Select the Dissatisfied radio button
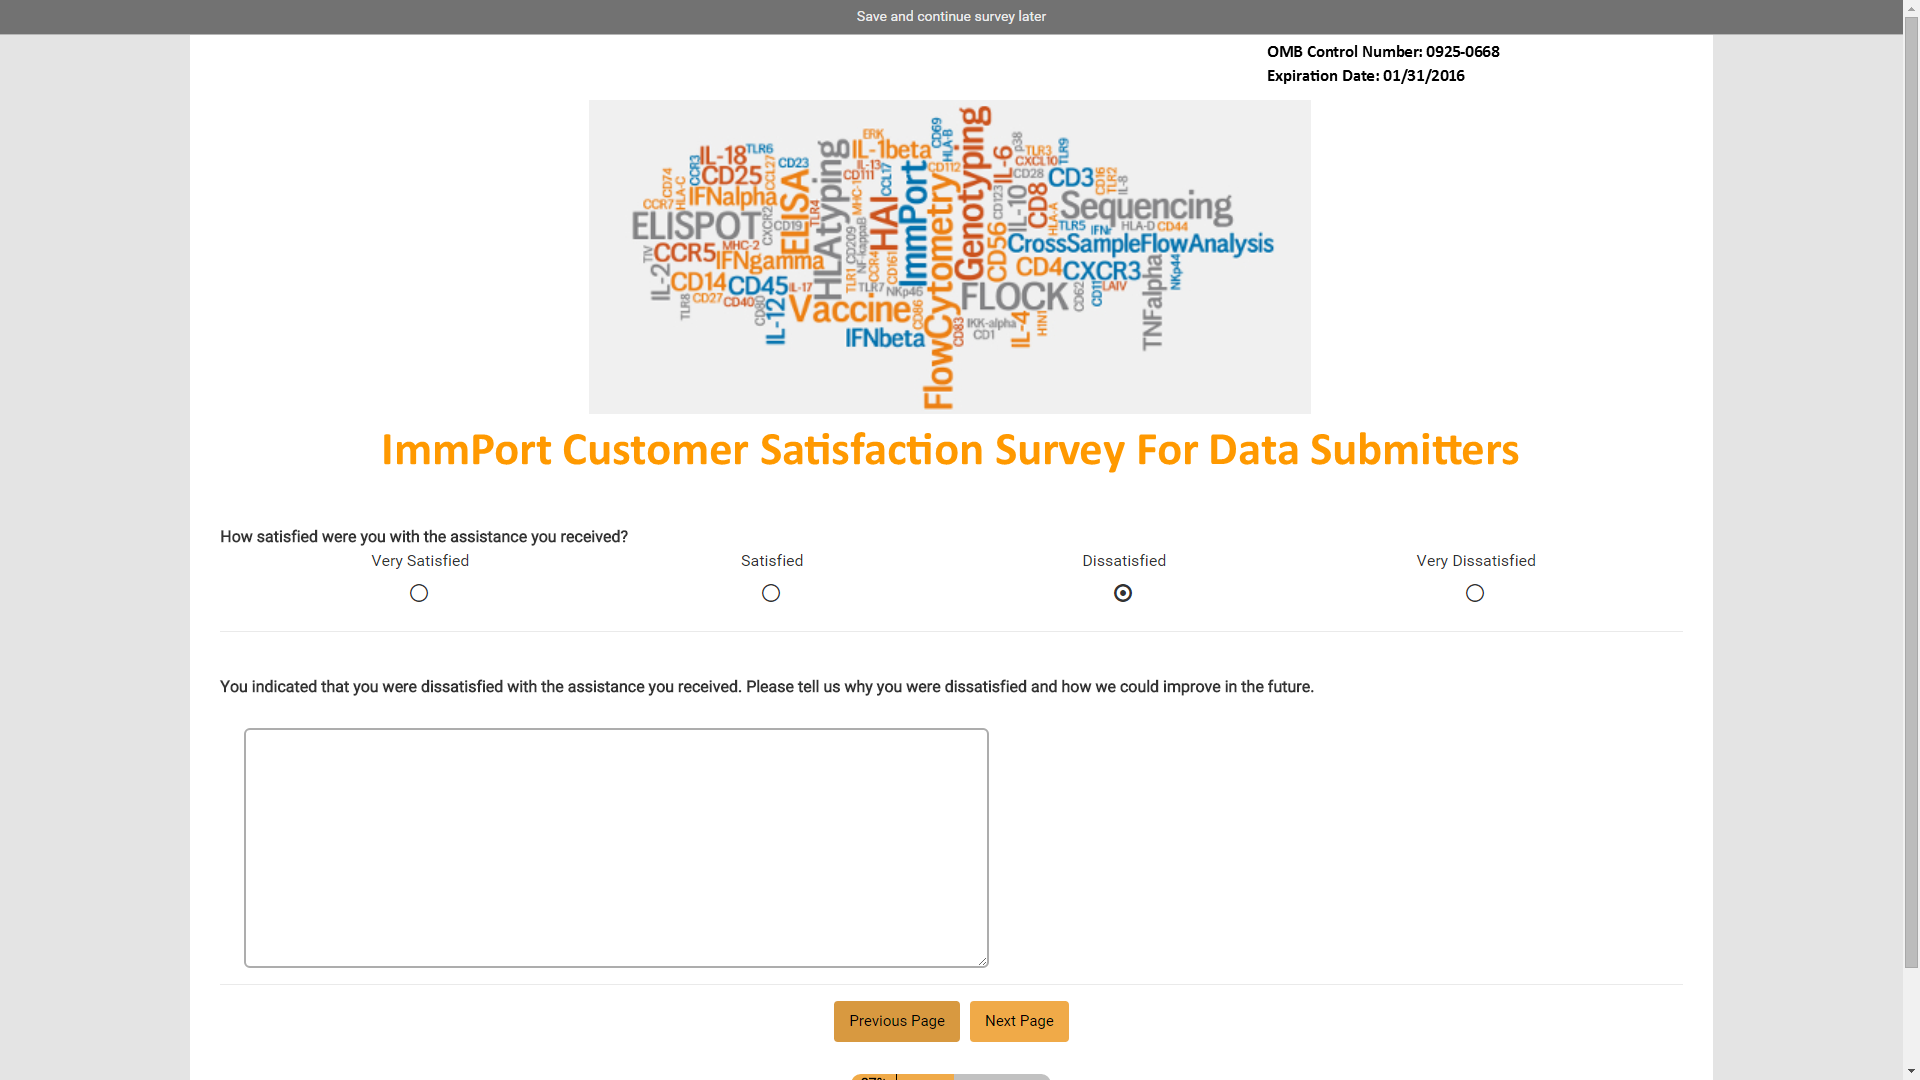1920x1080 pixels. [x=1123, y=593]
